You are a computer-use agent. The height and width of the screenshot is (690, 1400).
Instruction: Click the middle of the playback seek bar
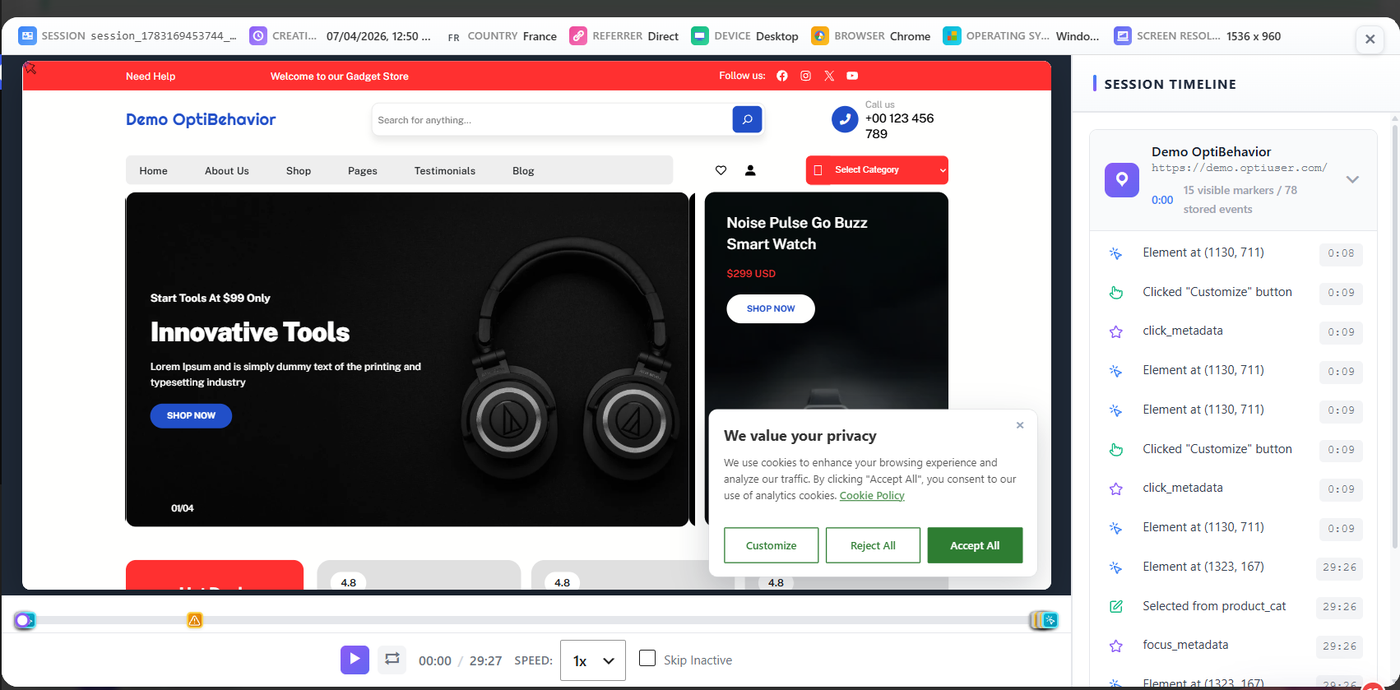pyautogui.click(x=537, y=620)
